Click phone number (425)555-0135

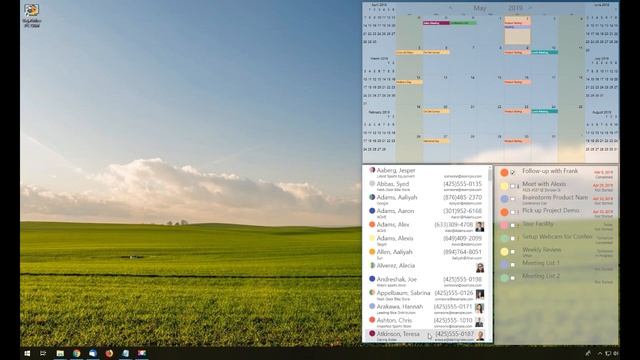pos(462,184)
